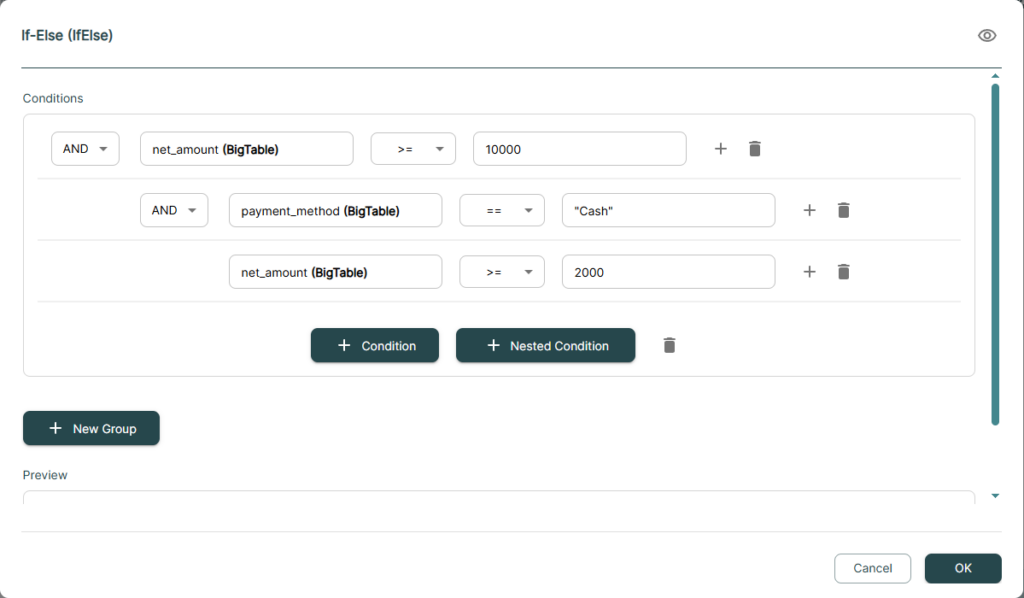Viewport: 1024px width, 598px height.
Task: Add a Nested Condition
Action: tap(545, 345)
